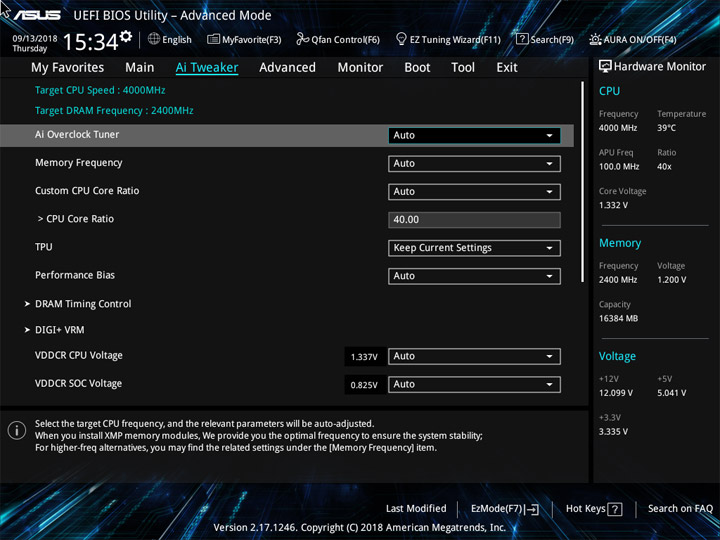Click the 12.099 V reading

point(616,393)
